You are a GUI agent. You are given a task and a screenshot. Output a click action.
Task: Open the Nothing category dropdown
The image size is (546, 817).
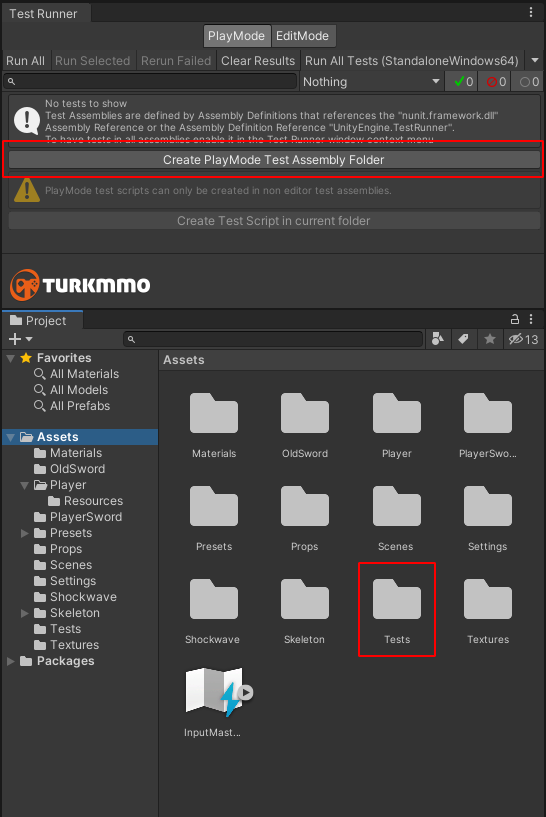point(371,82)
